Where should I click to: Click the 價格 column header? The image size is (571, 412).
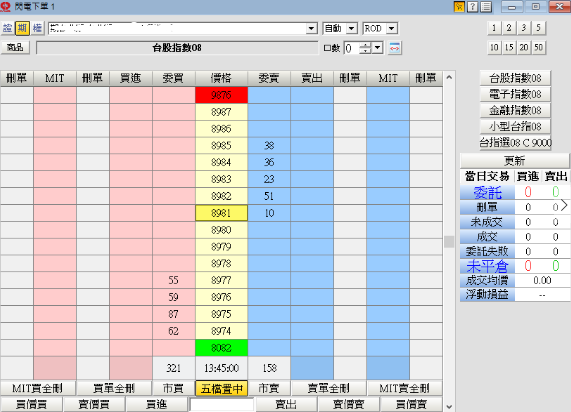(x=221, y=78)
